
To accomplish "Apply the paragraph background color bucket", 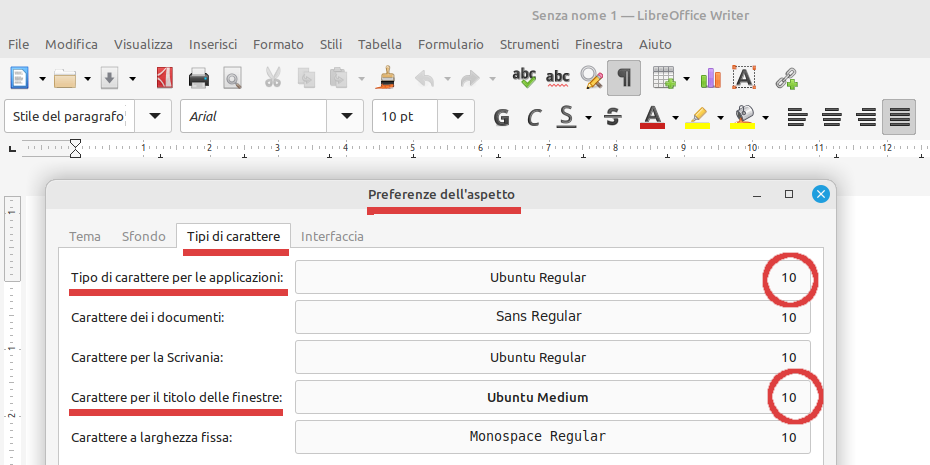I will pos(742,117).
